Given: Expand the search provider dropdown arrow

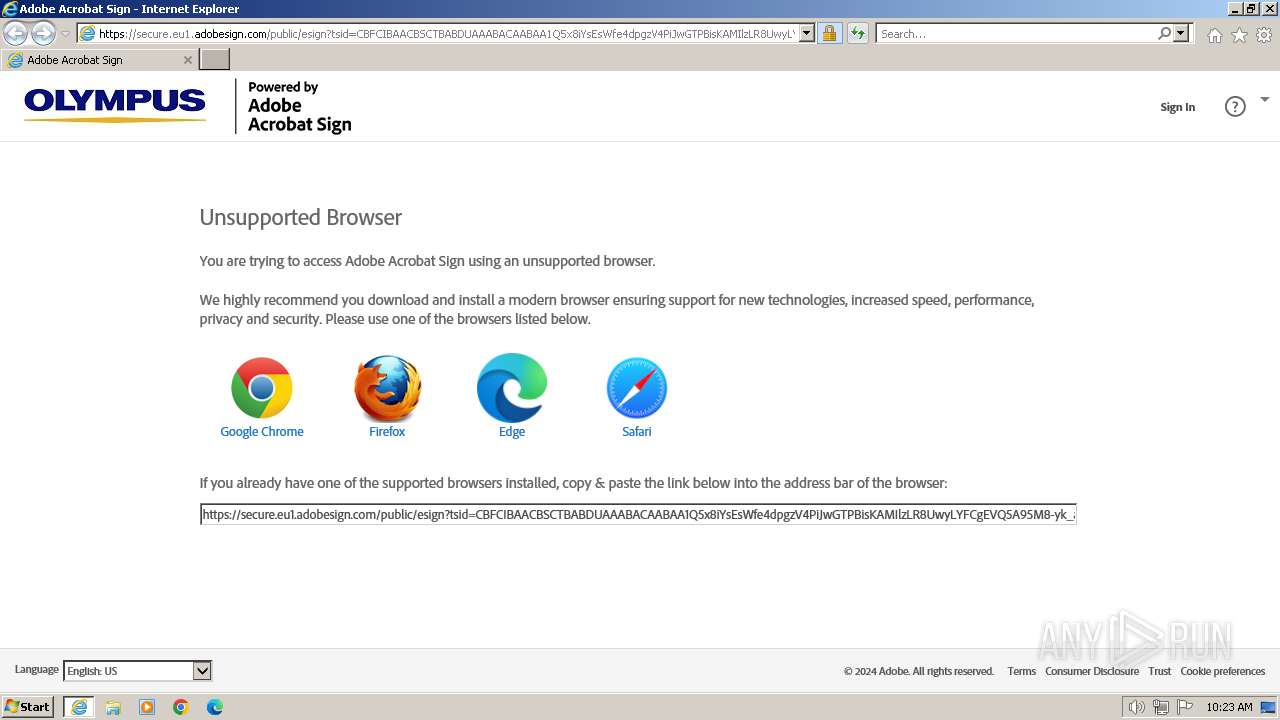Looking at the screenshot, I should coord(1181,33).
